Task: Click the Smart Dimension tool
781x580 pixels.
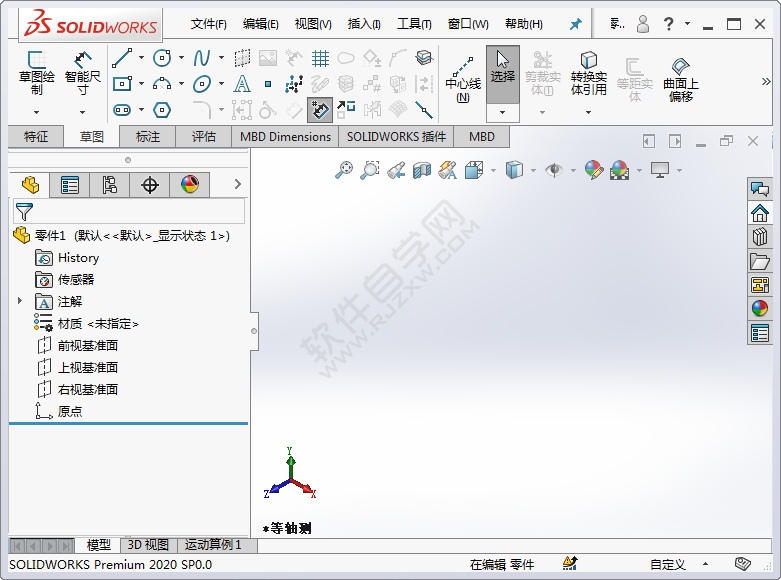Action: 83,73
